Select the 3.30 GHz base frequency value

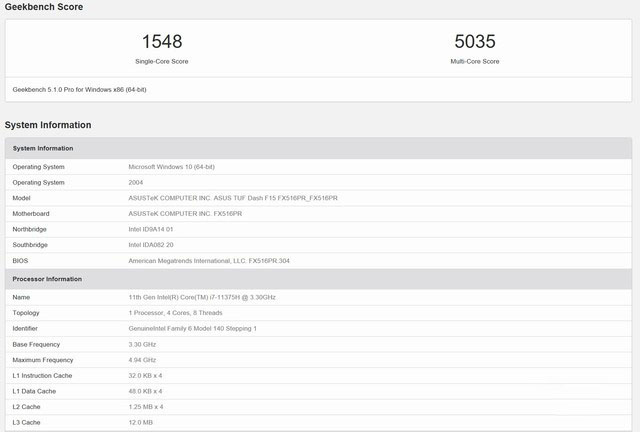[142, 344]
